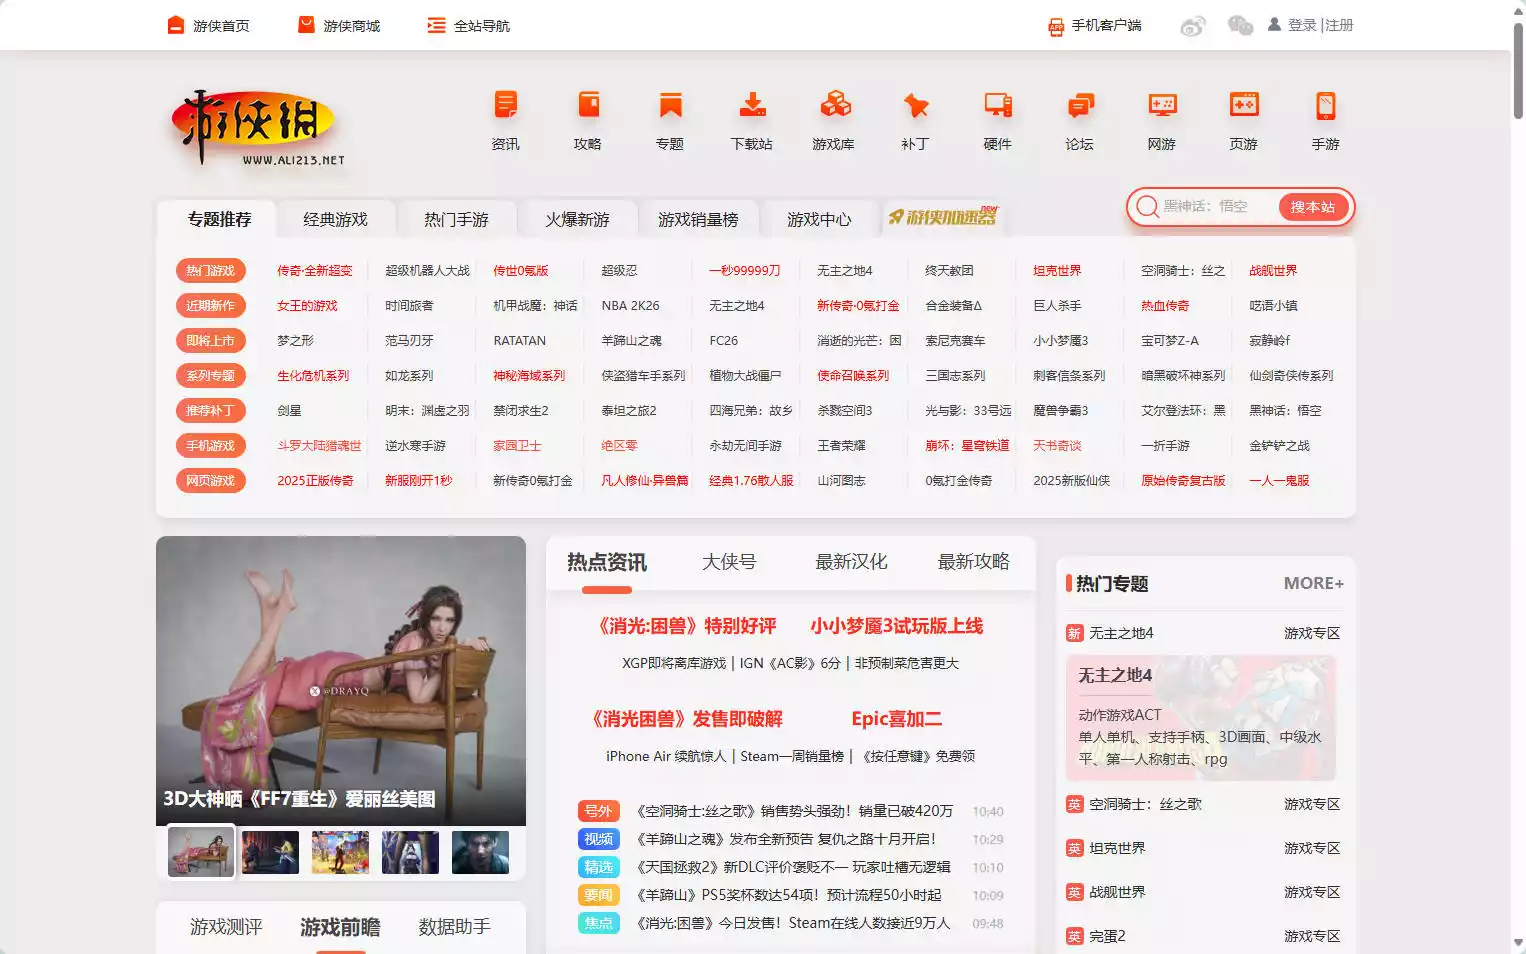
Task: Click the 号外 tag on news list
Action: click(x=598, y=811)
